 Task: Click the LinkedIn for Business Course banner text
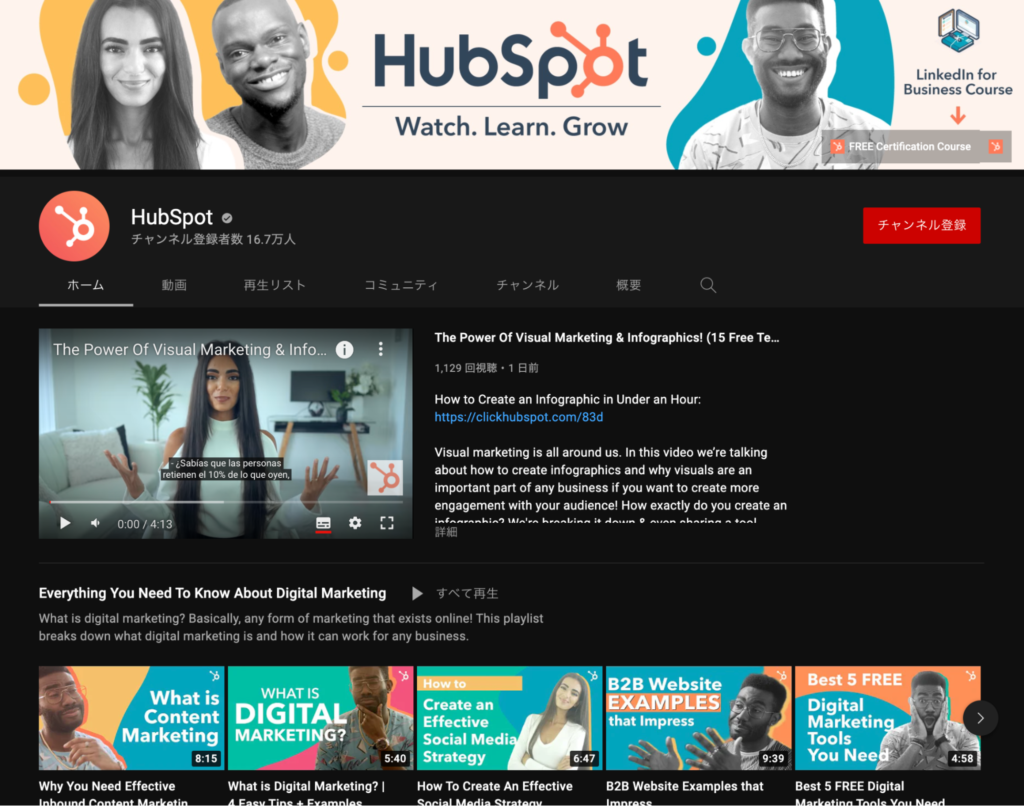click(x=958, y=82)
